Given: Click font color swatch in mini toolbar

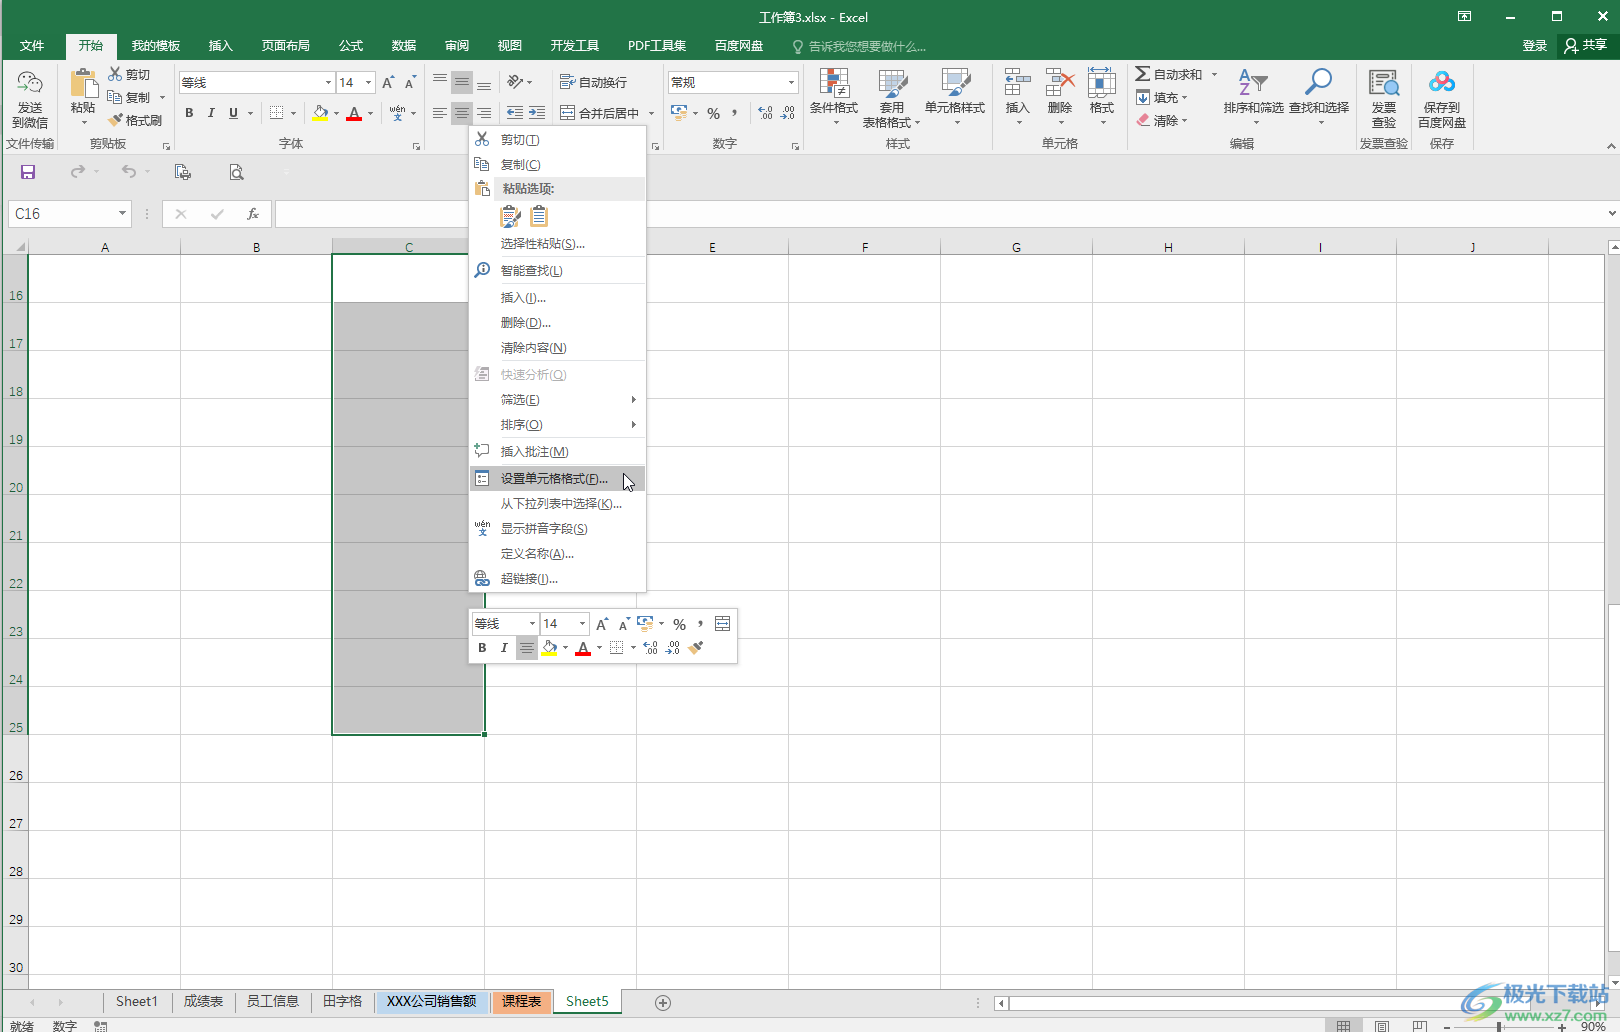Looking at the screenshot, I should tap(583, 648).
